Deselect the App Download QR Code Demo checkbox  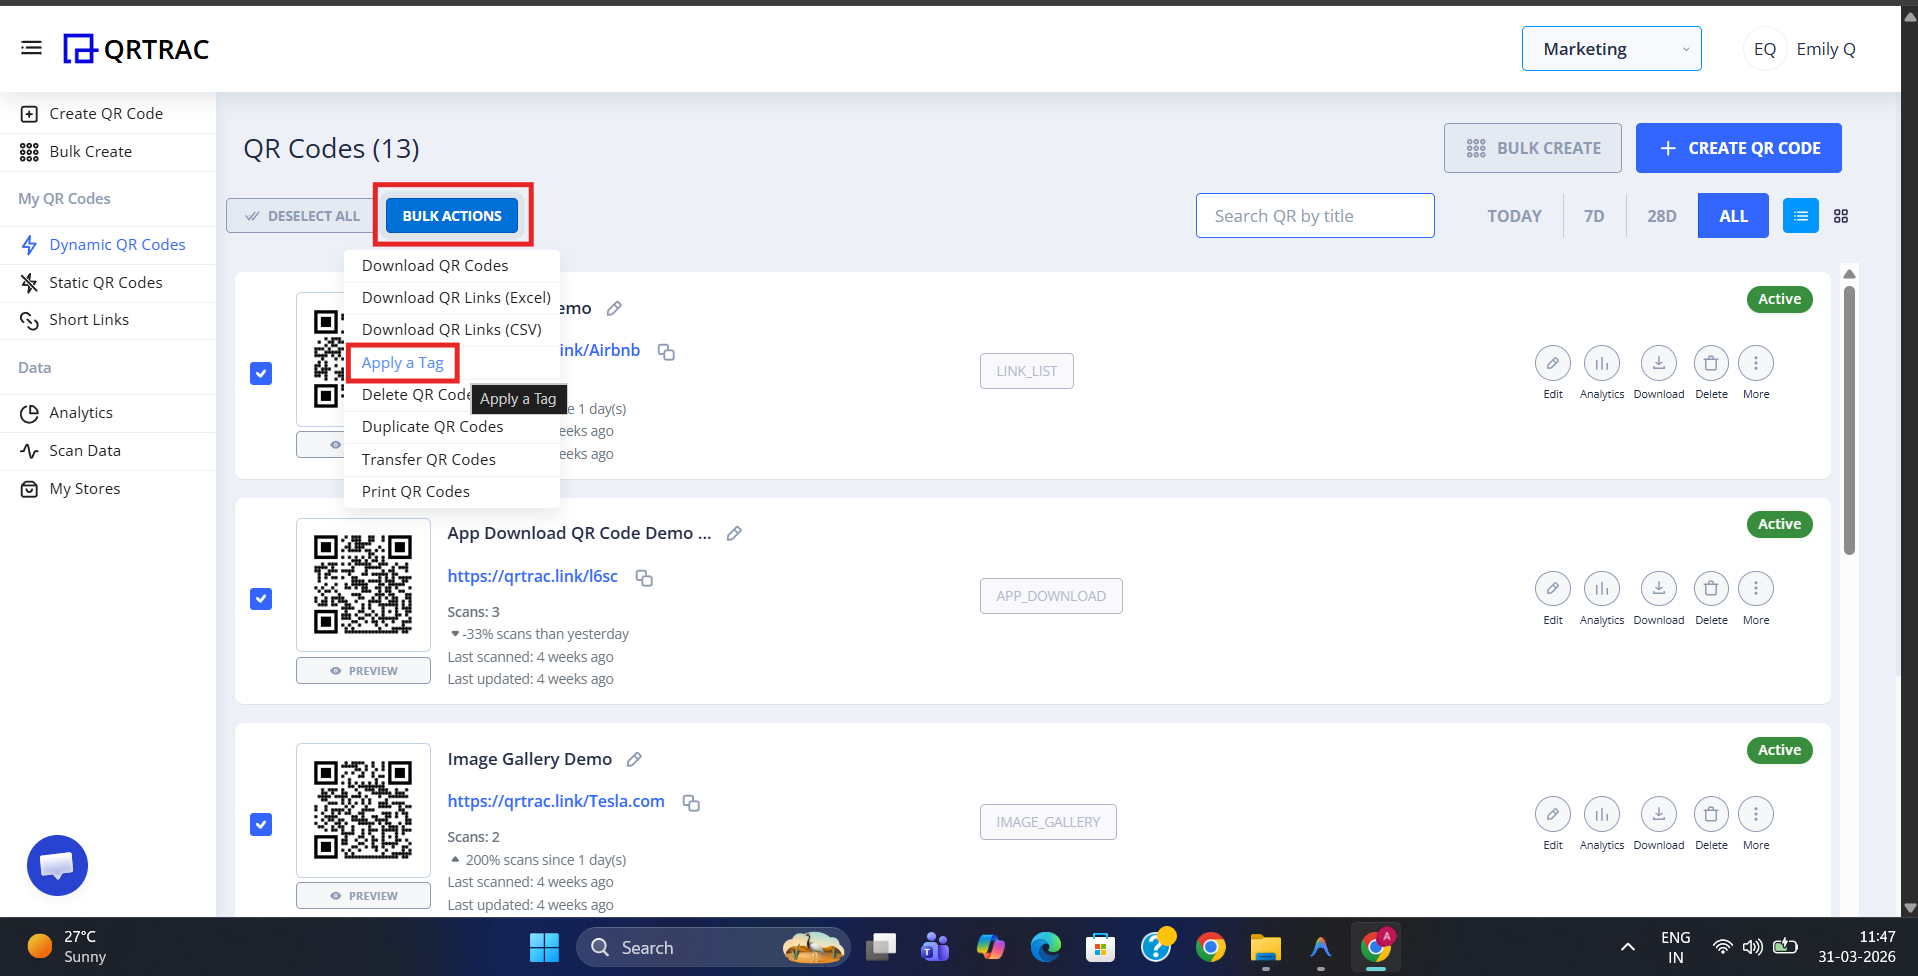click(x=260, y=598)
